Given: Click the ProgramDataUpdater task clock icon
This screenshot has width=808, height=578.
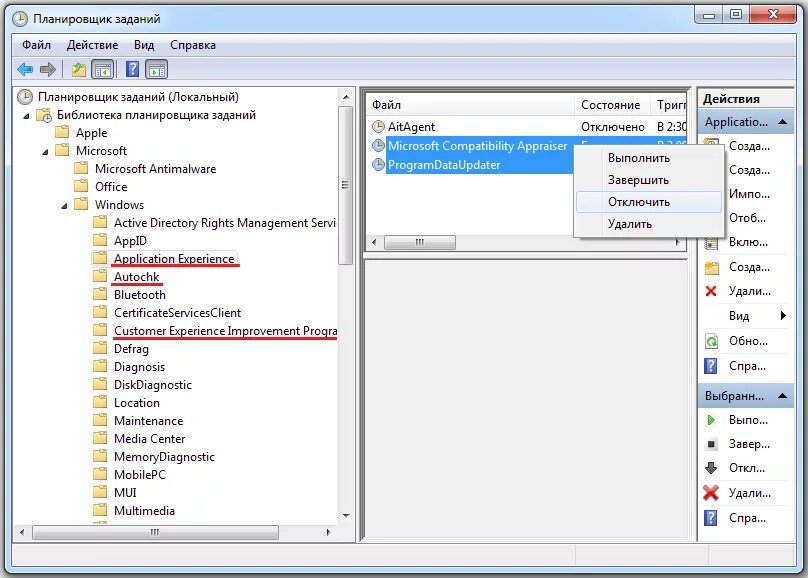Looking at the screenshot, I should [x=378, y=164].
